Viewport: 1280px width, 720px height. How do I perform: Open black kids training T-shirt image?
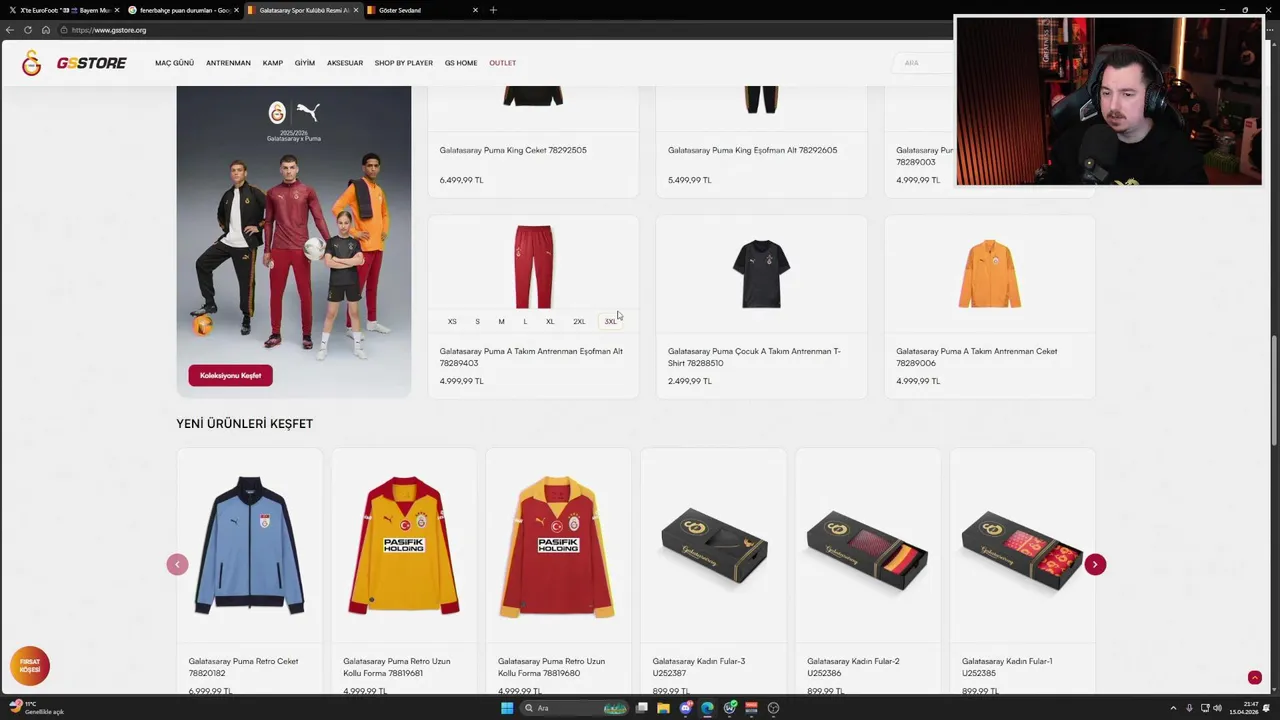(761, 273)
